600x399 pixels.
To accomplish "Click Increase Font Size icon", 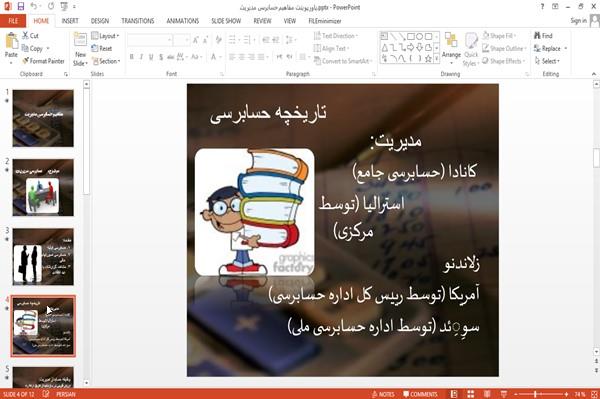I will coord(196,40).
